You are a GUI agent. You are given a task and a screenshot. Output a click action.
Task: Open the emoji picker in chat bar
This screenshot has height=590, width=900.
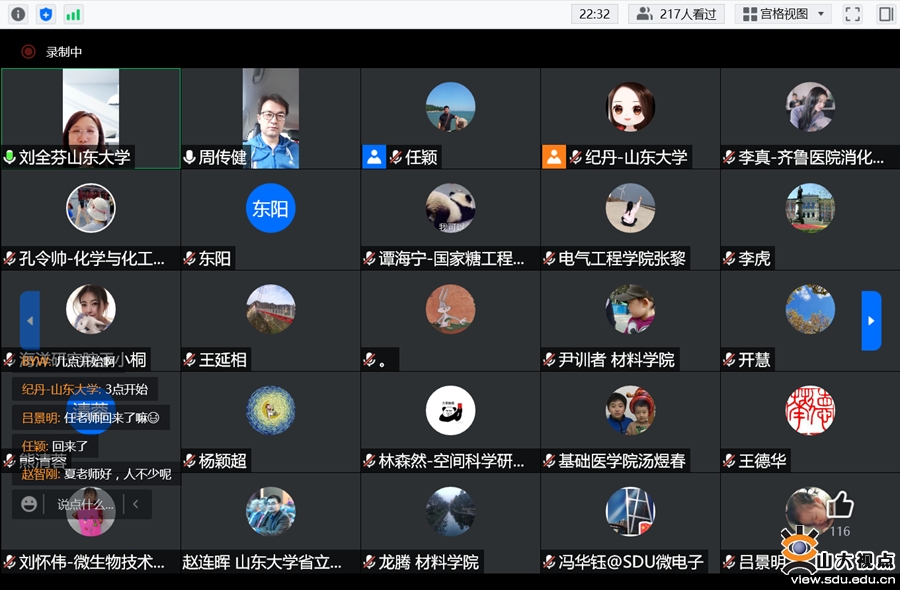[x=29, y=504]
